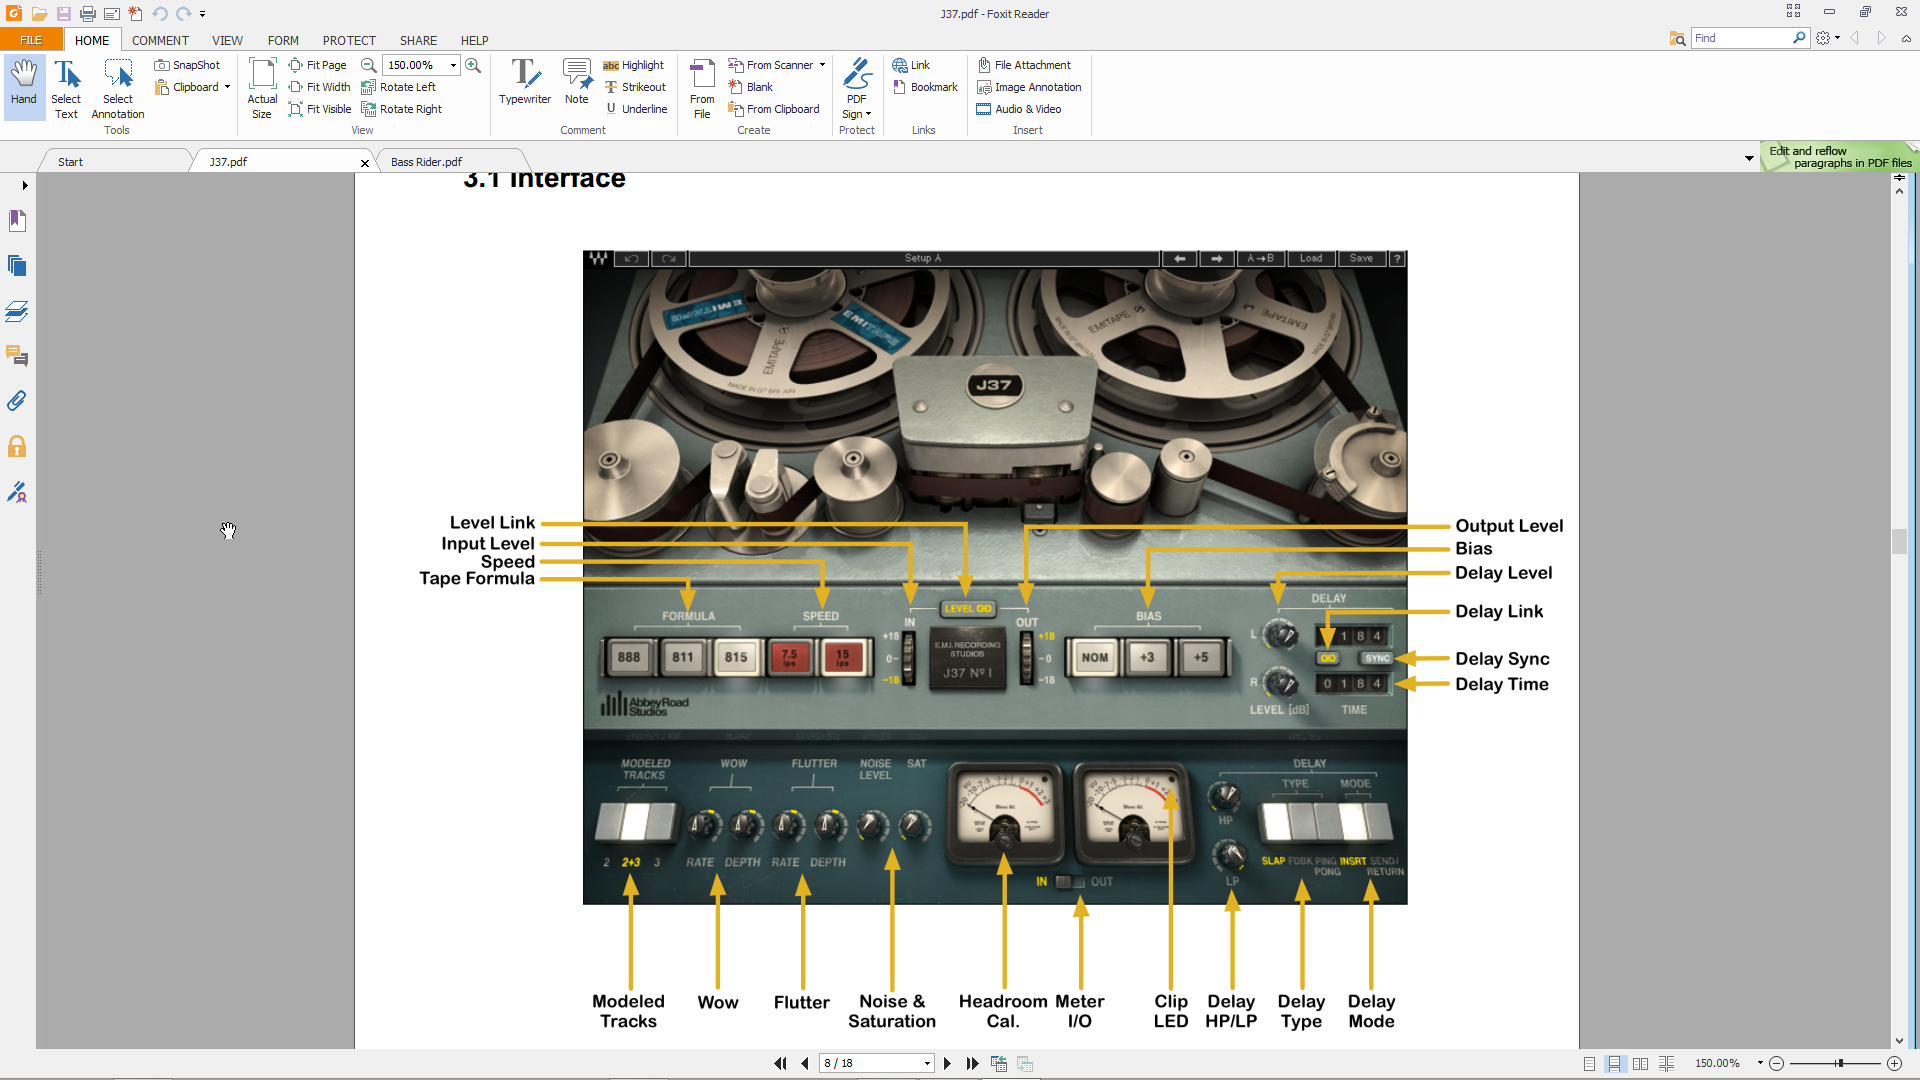Open the Clipboard dropdown

click(x=228, y=87)
